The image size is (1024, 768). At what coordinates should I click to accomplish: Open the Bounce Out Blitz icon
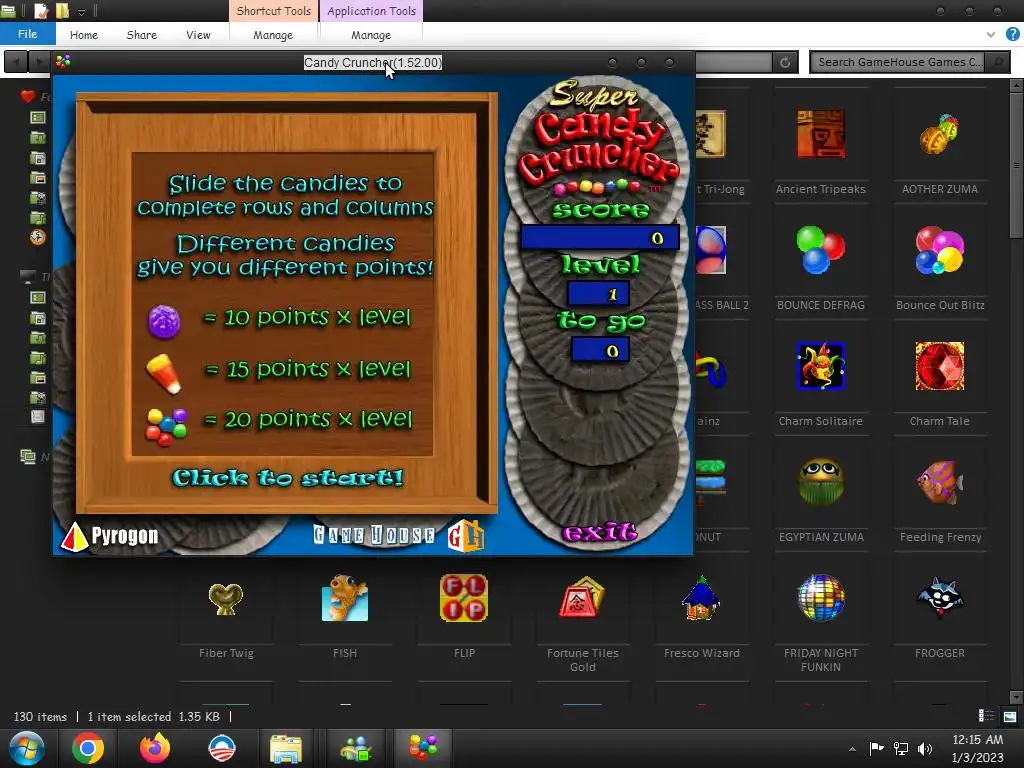(x=940, y=249)
